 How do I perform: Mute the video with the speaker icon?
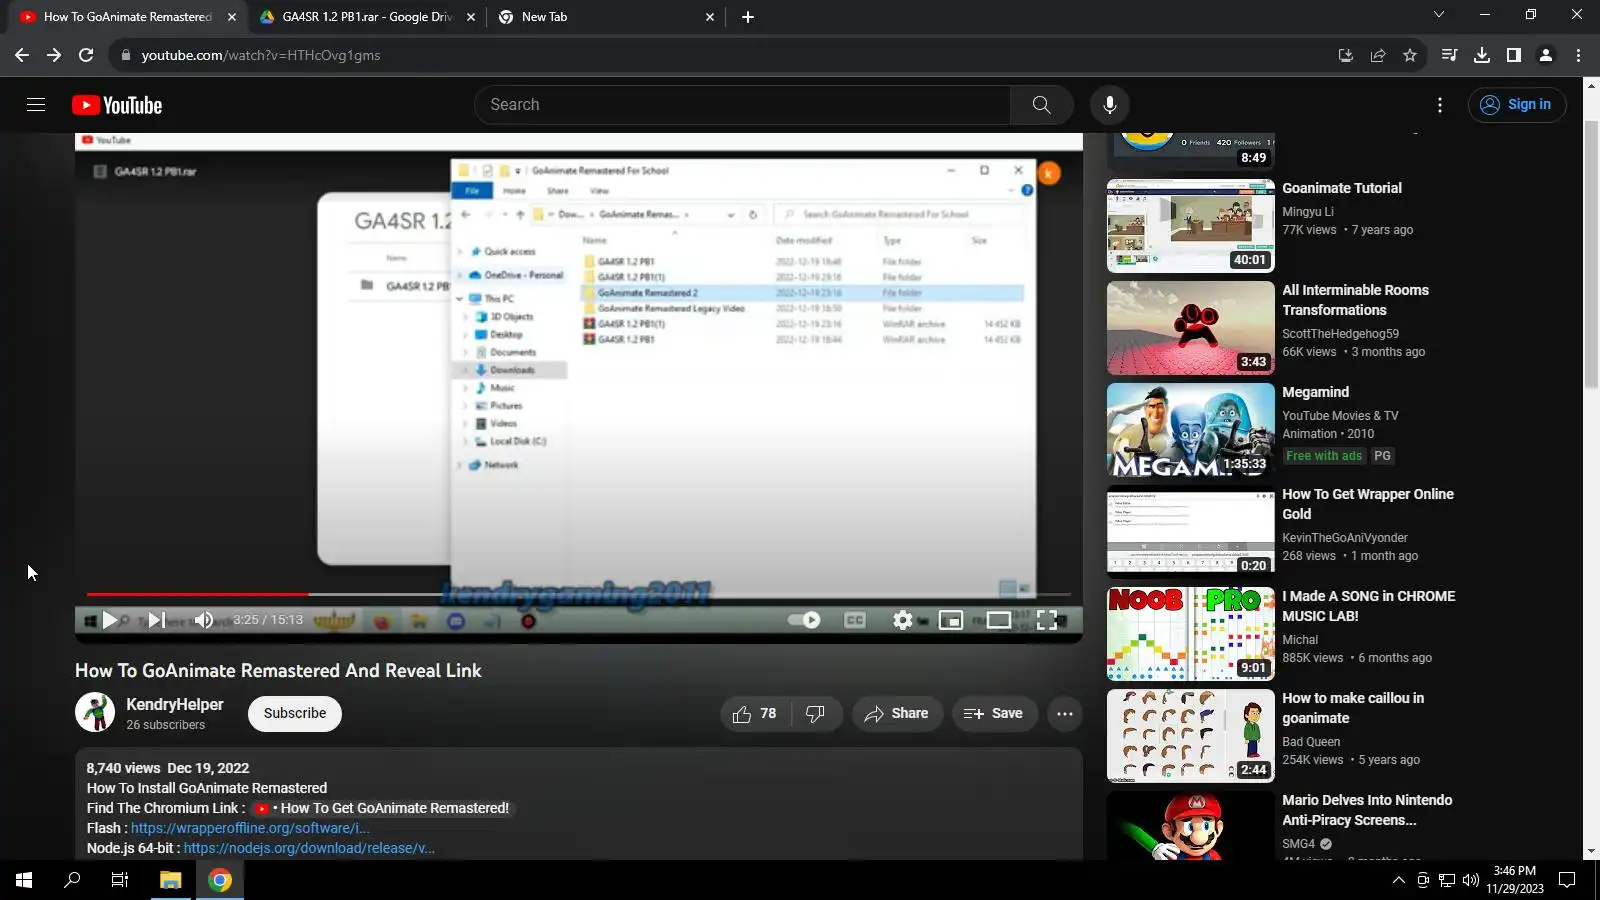click(x=203, y=620)
